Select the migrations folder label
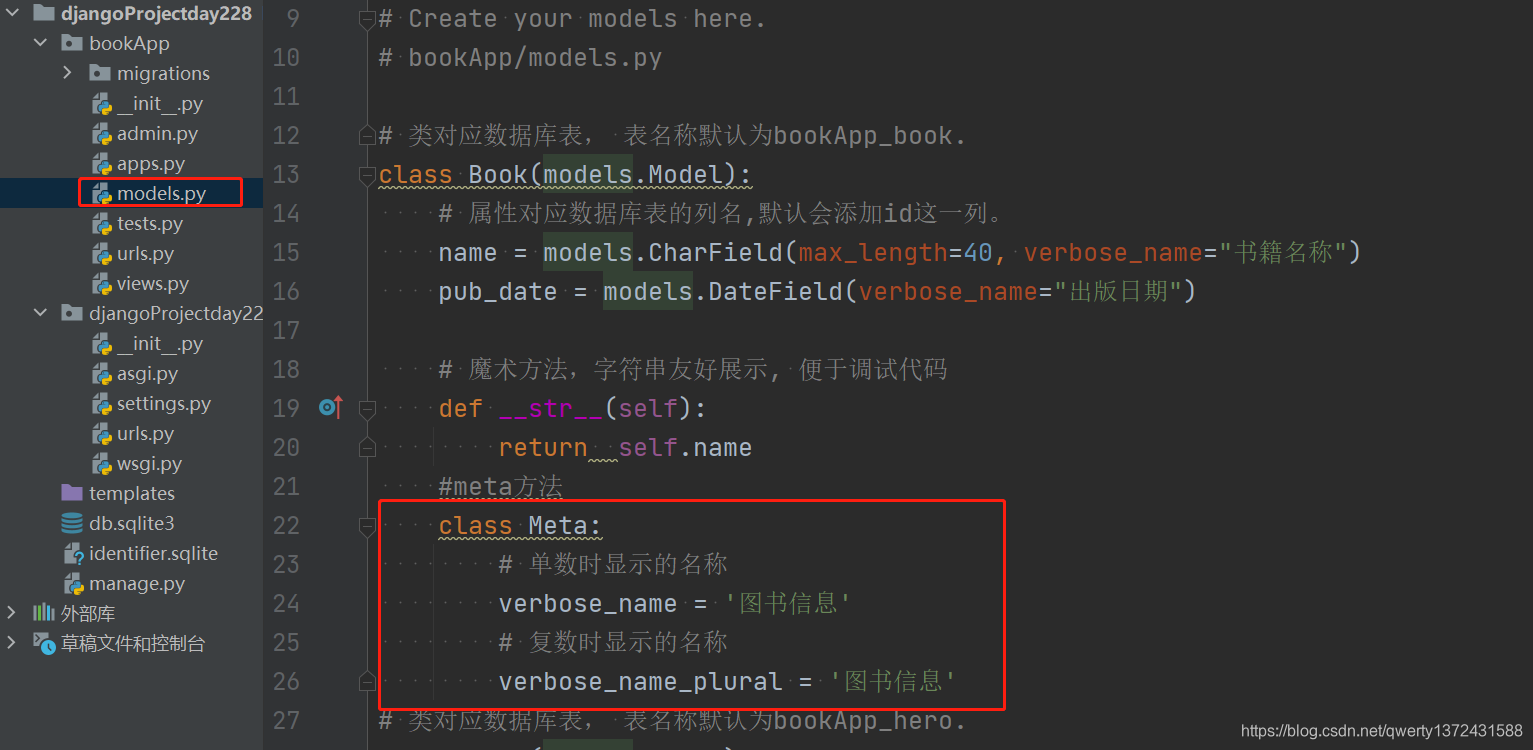The height and width of the screenshot is (750, 1533). 163,73
